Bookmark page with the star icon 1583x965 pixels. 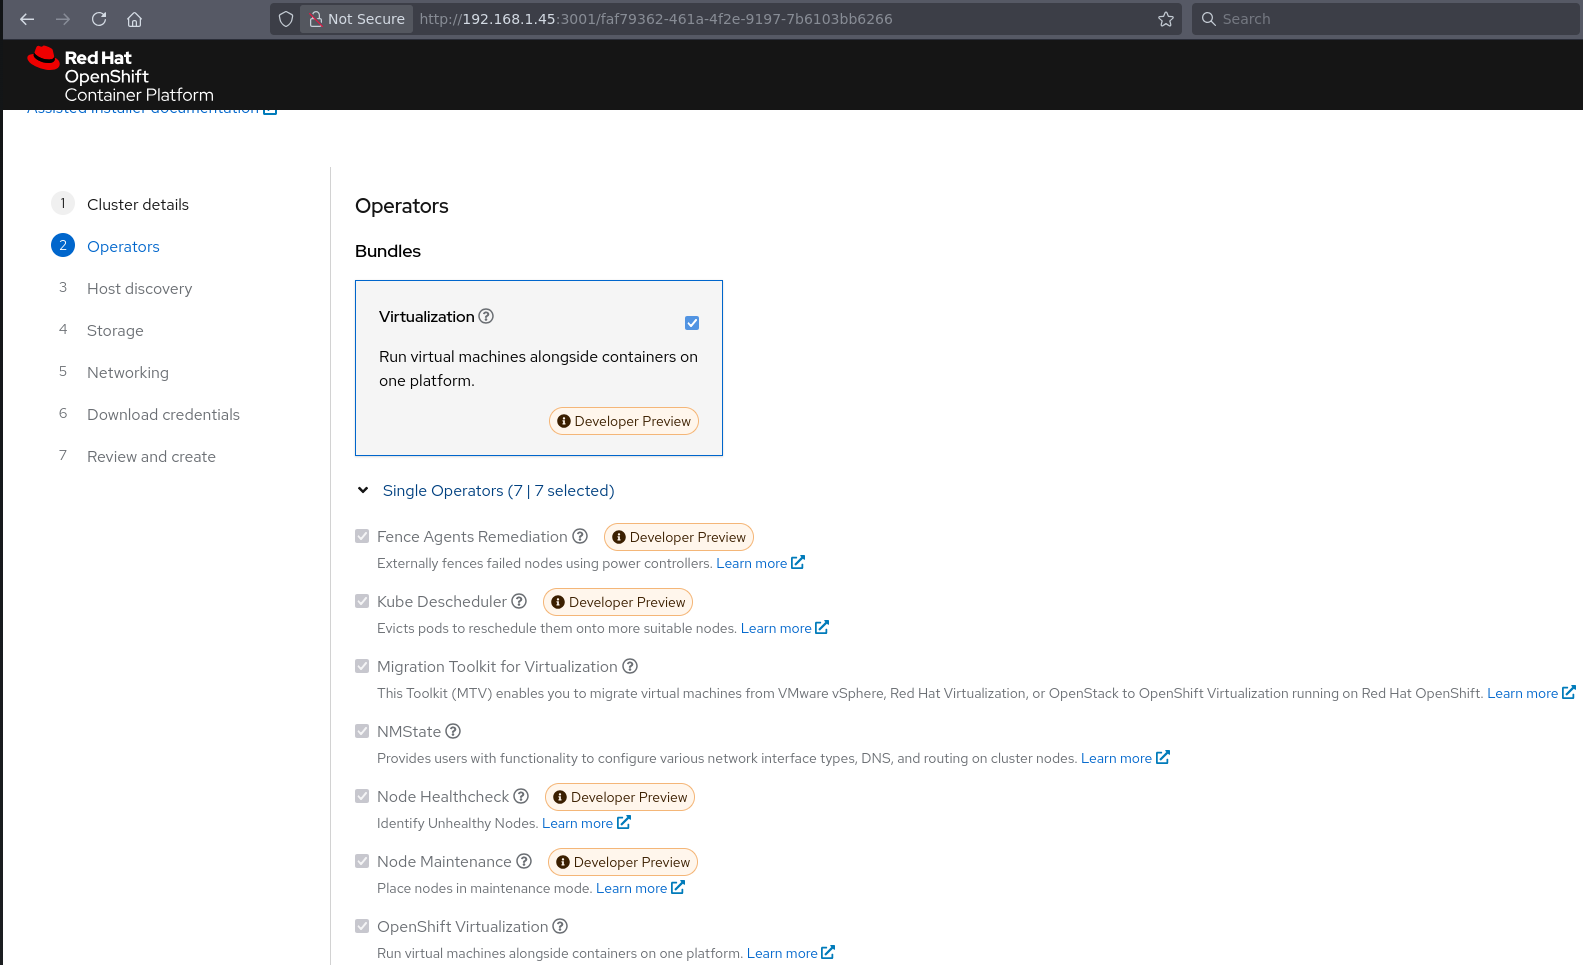tap(1165, 19)
